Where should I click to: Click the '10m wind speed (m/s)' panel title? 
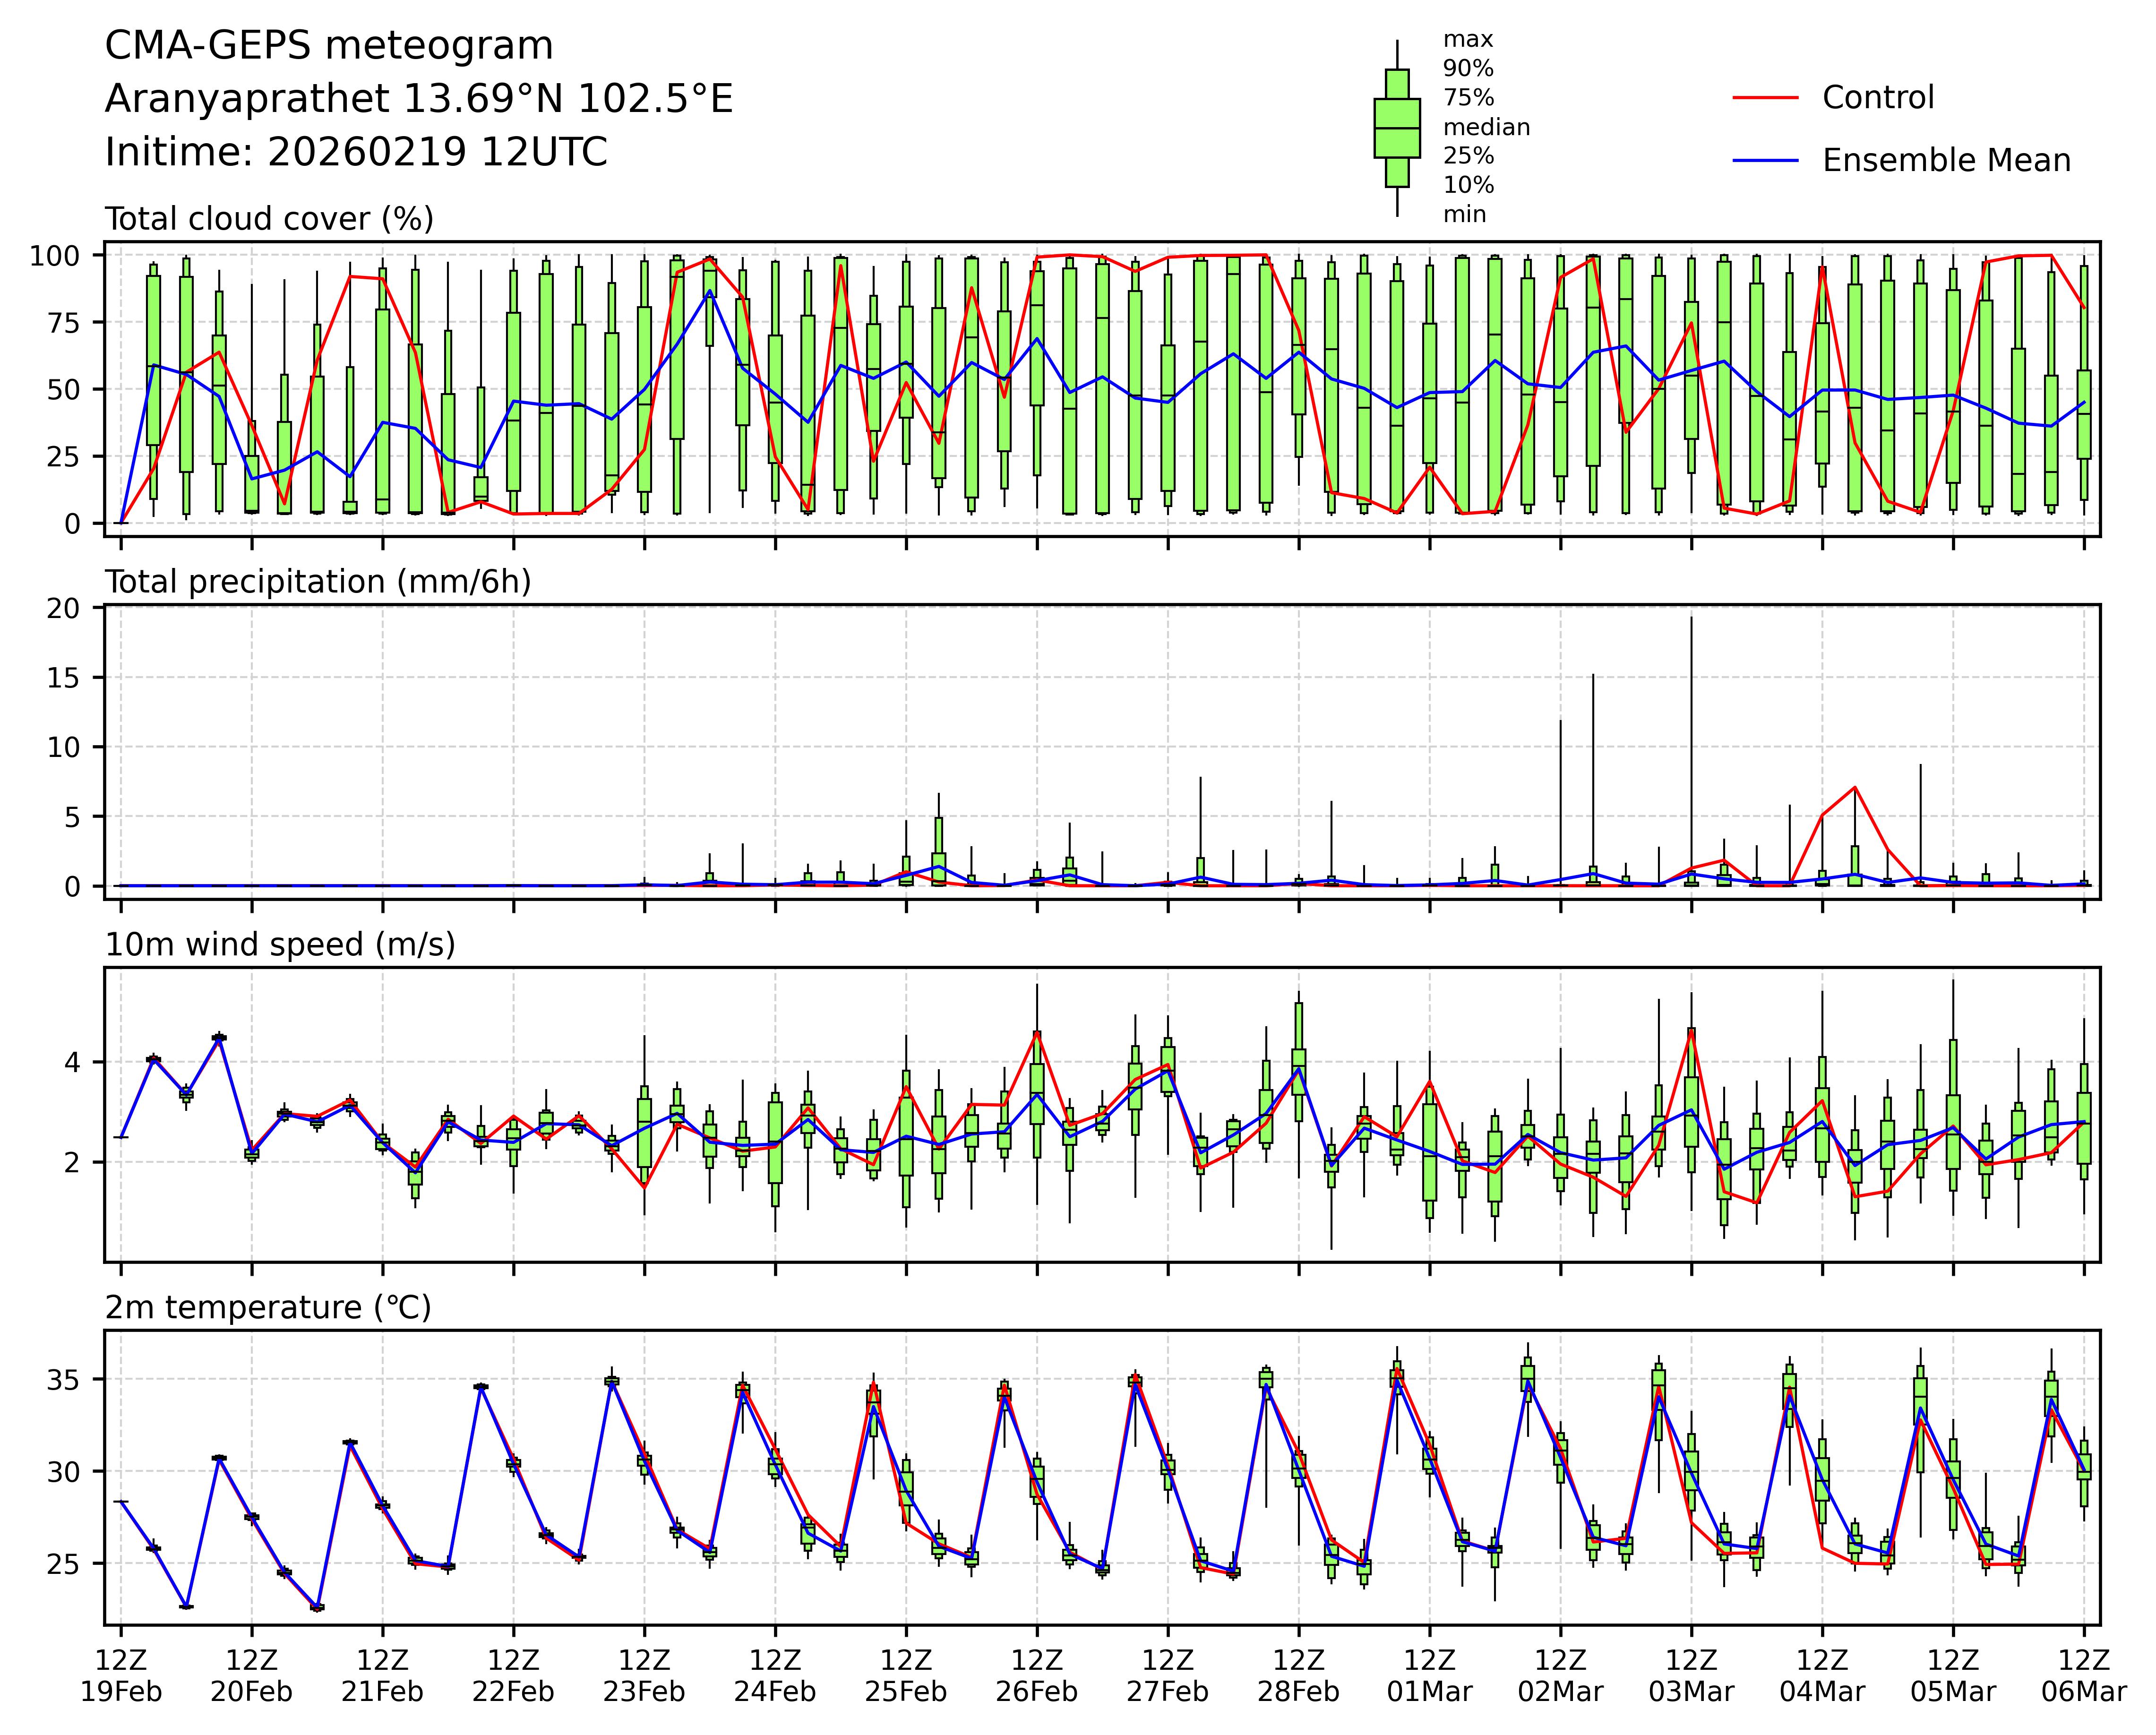[x=280, y=945]
